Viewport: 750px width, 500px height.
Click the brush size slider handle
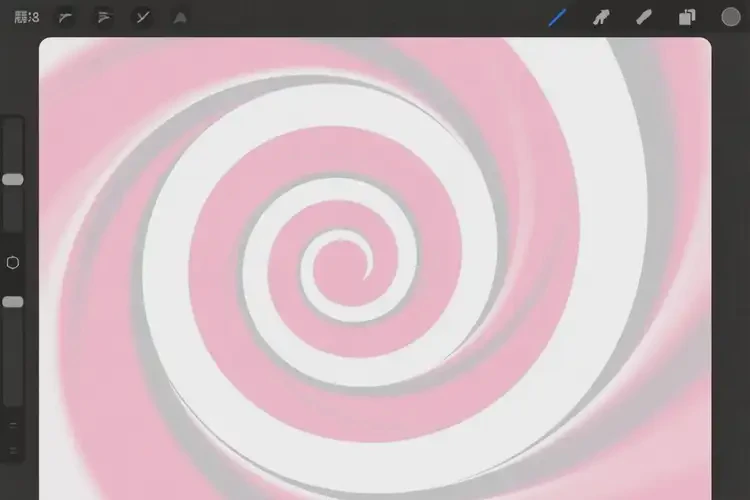(13, 179)
